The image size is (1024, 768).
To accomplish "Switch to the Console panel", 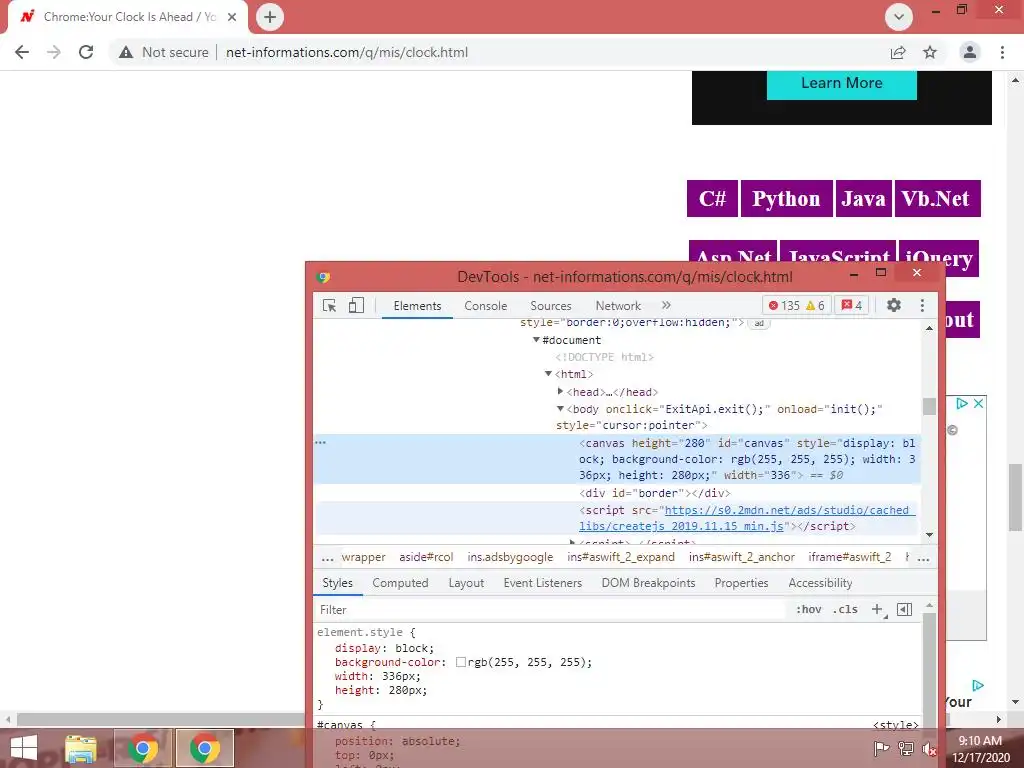I will (485, 306).
